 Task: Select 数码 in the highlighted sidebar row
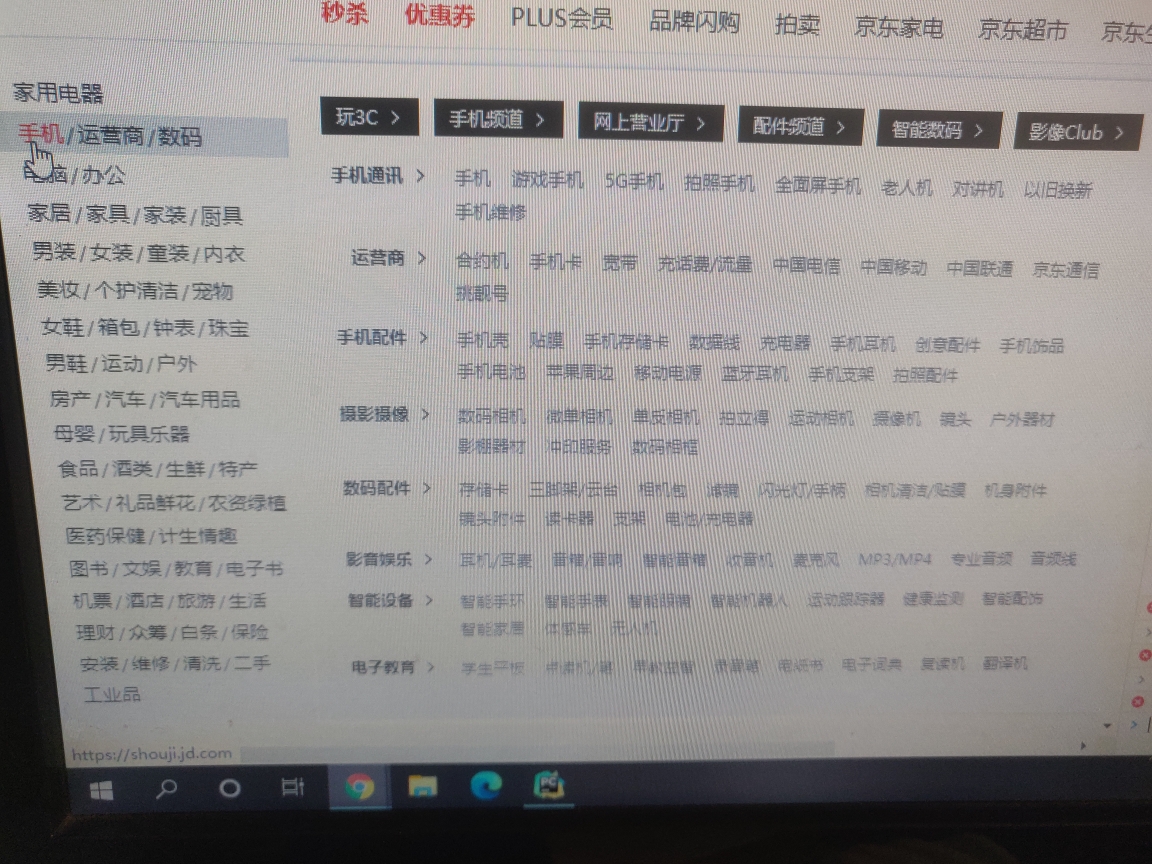click(x=180, y=137)
